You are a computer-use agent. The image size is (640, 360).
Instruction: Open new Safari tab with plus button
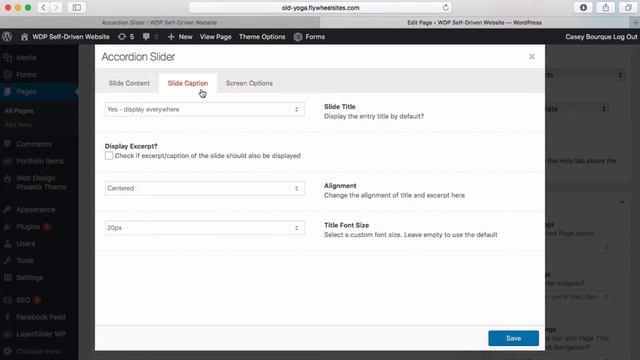point(635,22)
